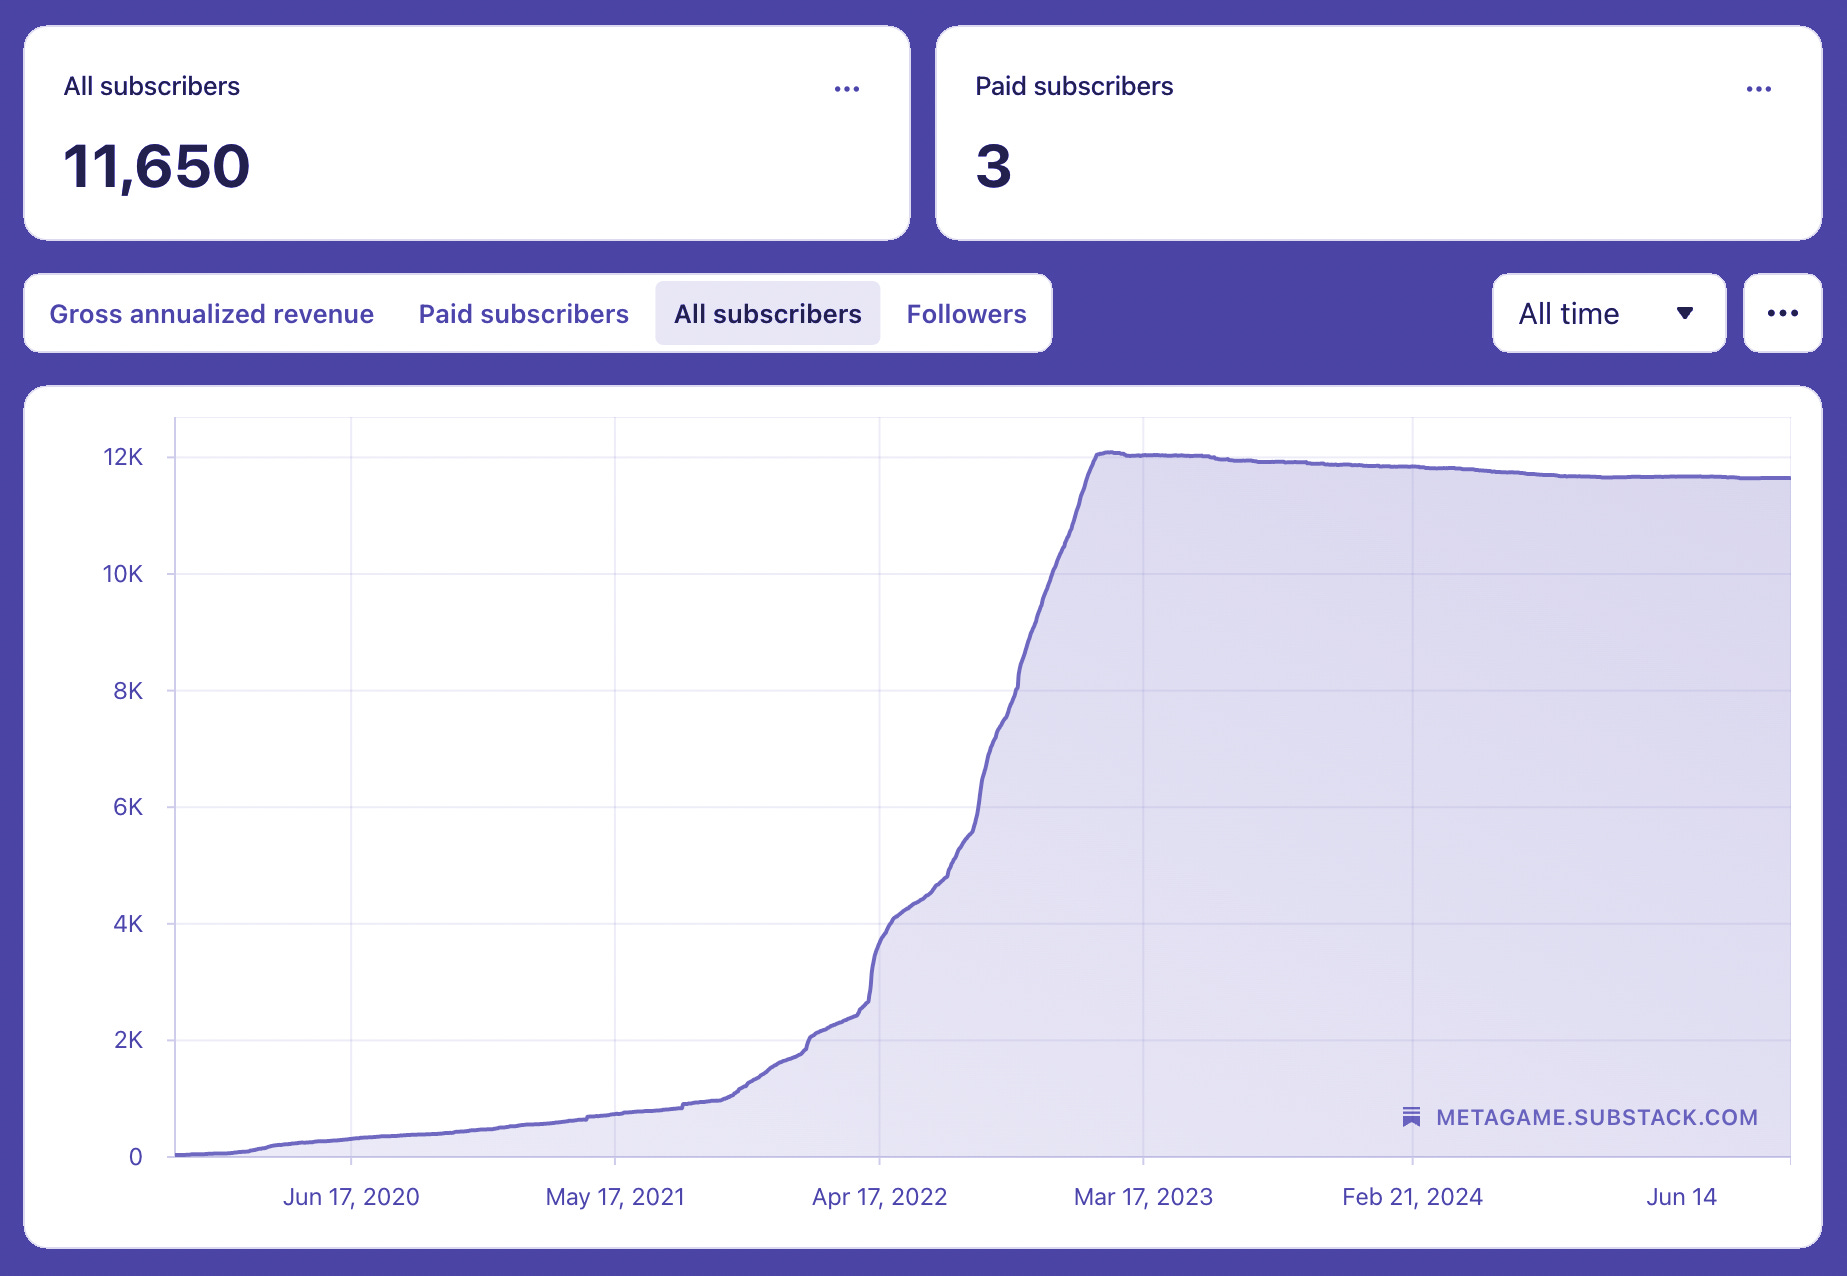This screenshot has width=1847, height=1276.
Task: Click the May 17, 2021 axis label
Action: click(615, 1197)
